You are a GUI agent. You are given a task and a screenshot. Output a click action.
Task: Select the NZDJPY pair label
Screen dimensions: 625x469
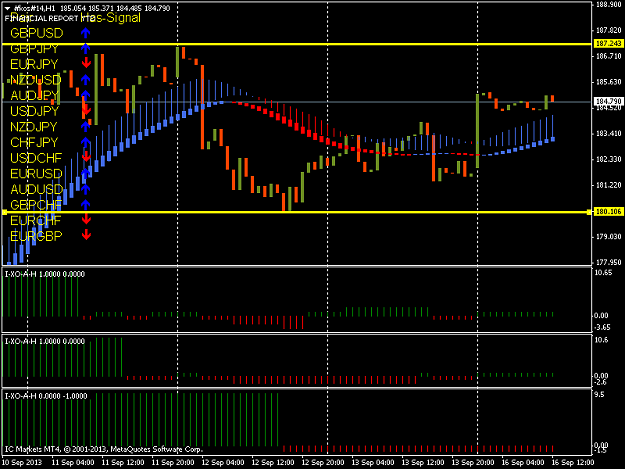(x=33, y=127)
